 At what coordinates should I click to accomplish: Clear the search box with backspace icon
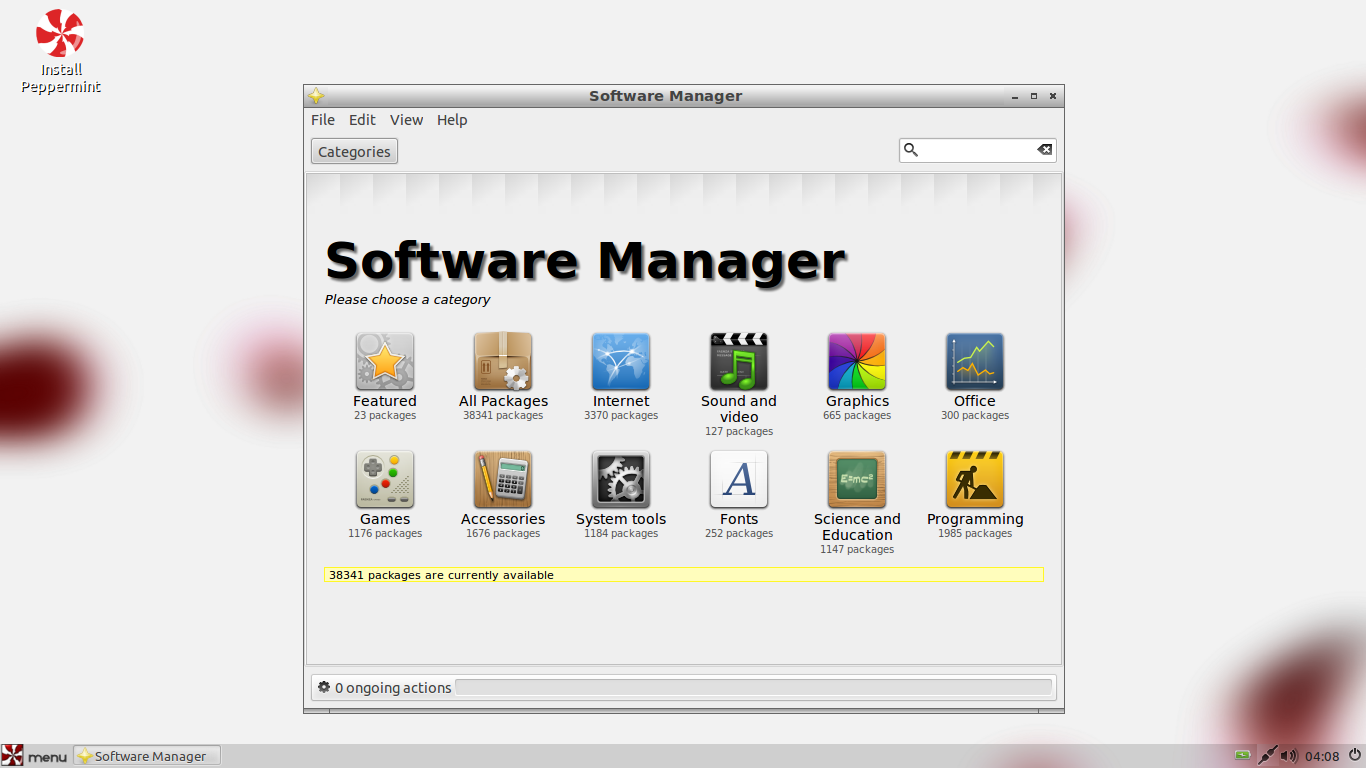click(x=1044, y=150)
